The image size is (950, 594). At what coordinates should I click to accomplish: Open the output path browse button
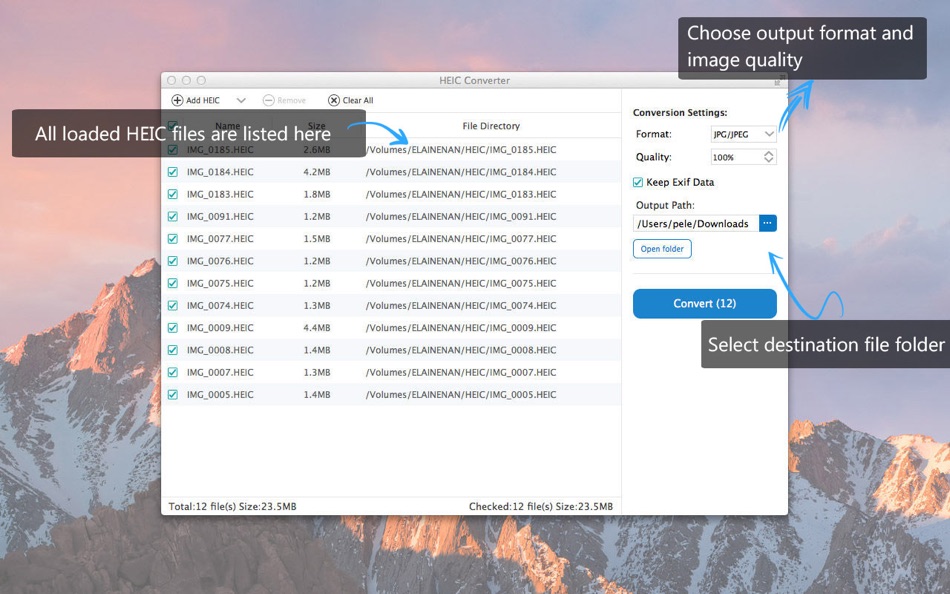(x=767, y=222)
